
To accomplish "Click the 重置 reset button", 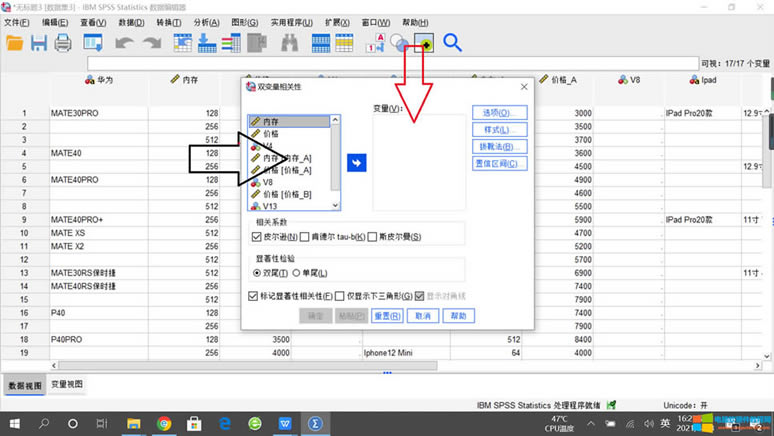I will click(x=387, y=316).
